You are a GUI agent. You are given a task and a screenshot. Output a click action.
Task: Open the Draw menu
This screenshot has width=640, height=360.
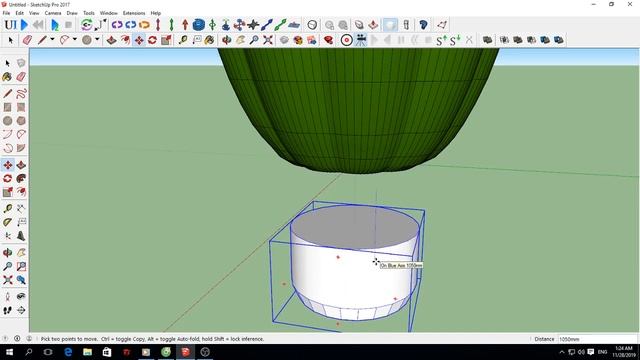[x=72, y=13]
